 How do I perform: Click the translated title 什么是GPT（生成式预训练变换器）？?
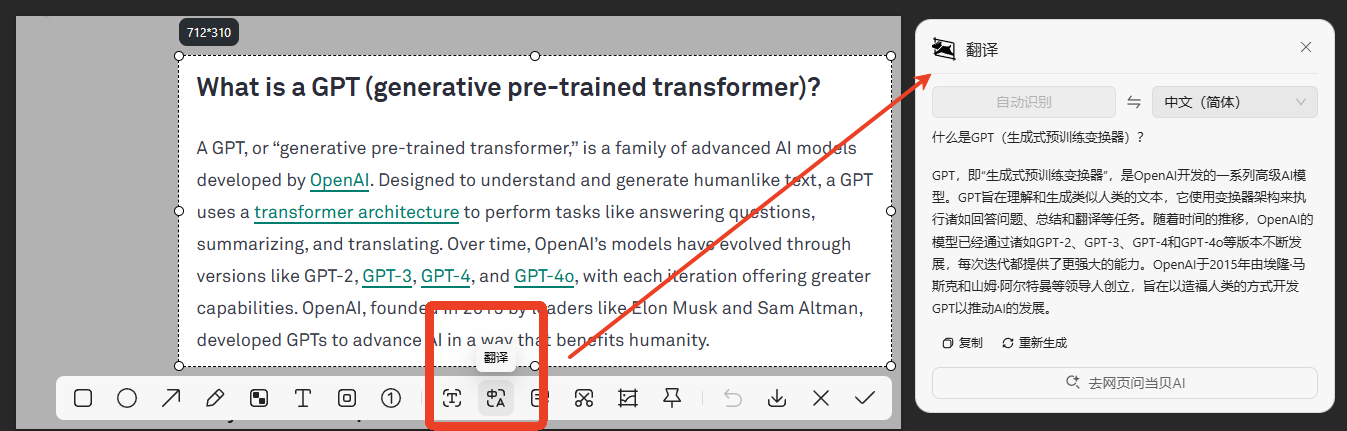coord(1038,137)
